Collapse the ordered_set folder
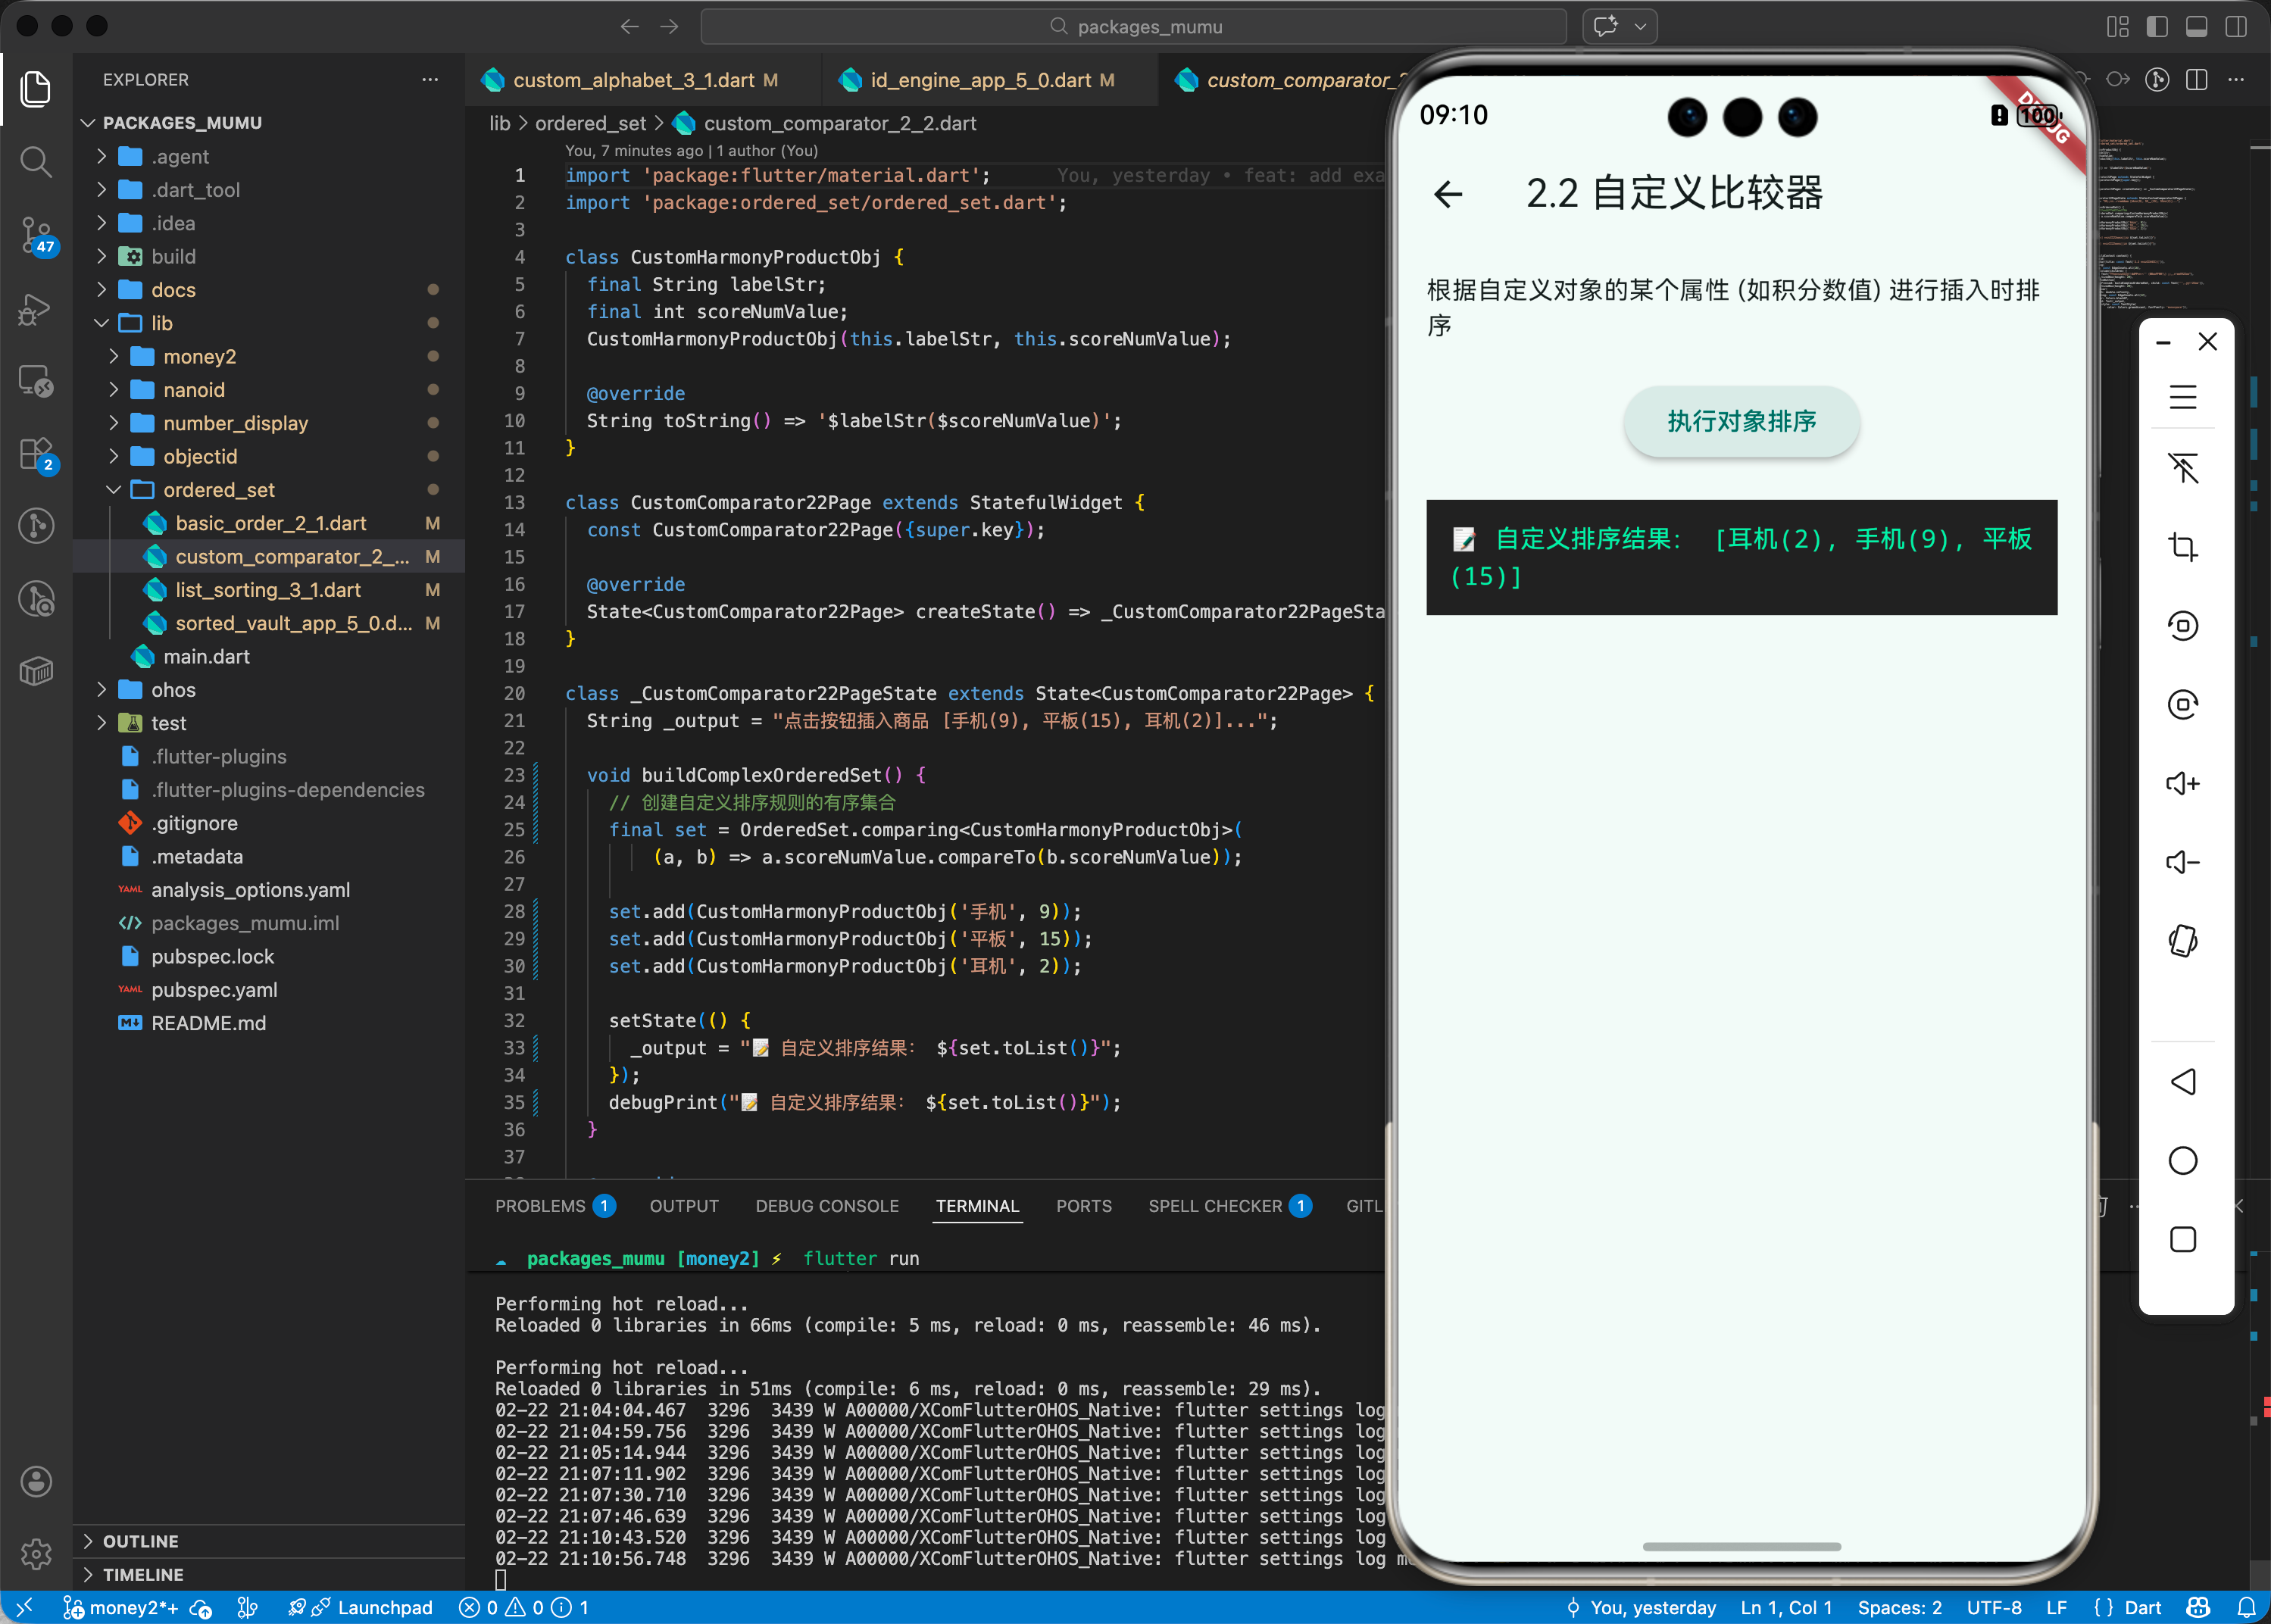 pos(218,490)
